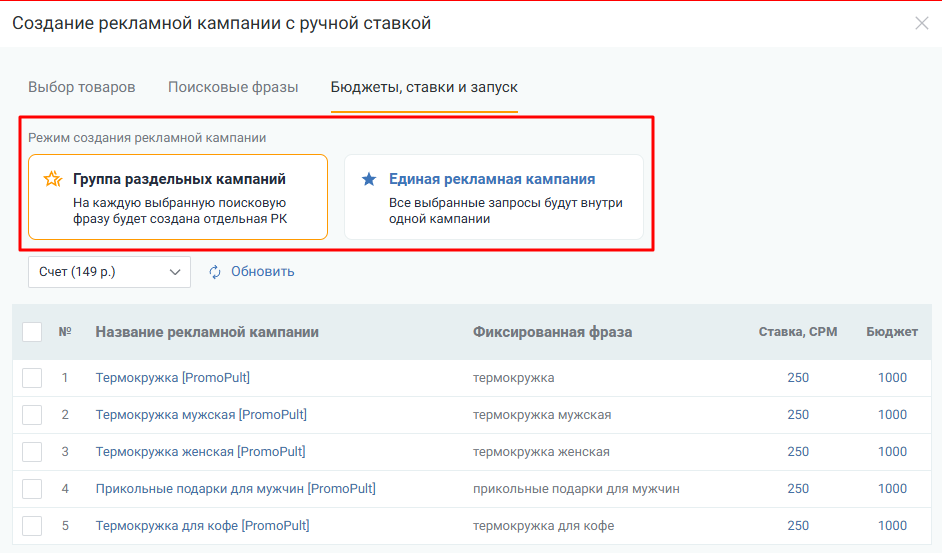This screenshot has width=942, height=553.
Task: Open the Поисковые фразы tab
Action: [233, 87]
